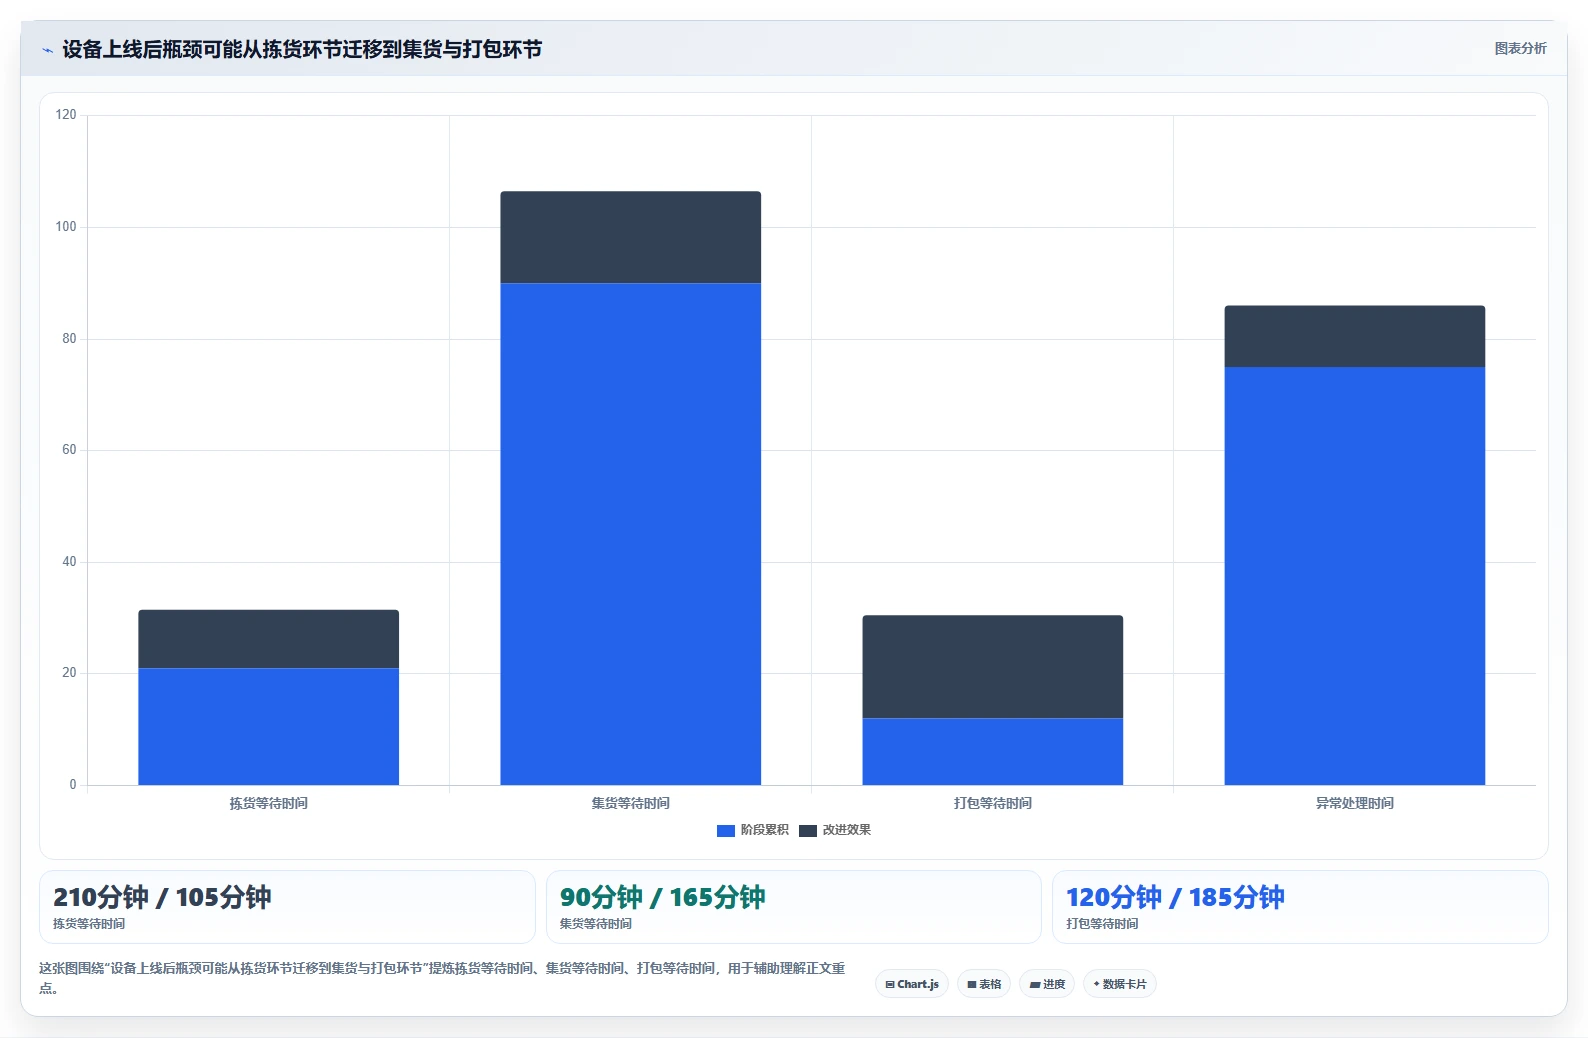Click the 进度 tag chip

pyautogui.click(x=1047, y=984)
